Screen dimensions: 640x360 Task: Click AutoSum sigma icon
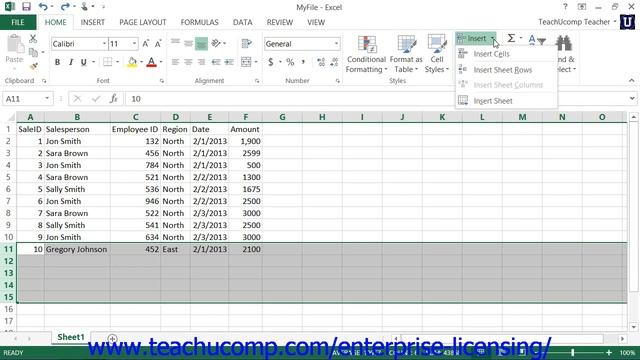click(x=511, y=38)
